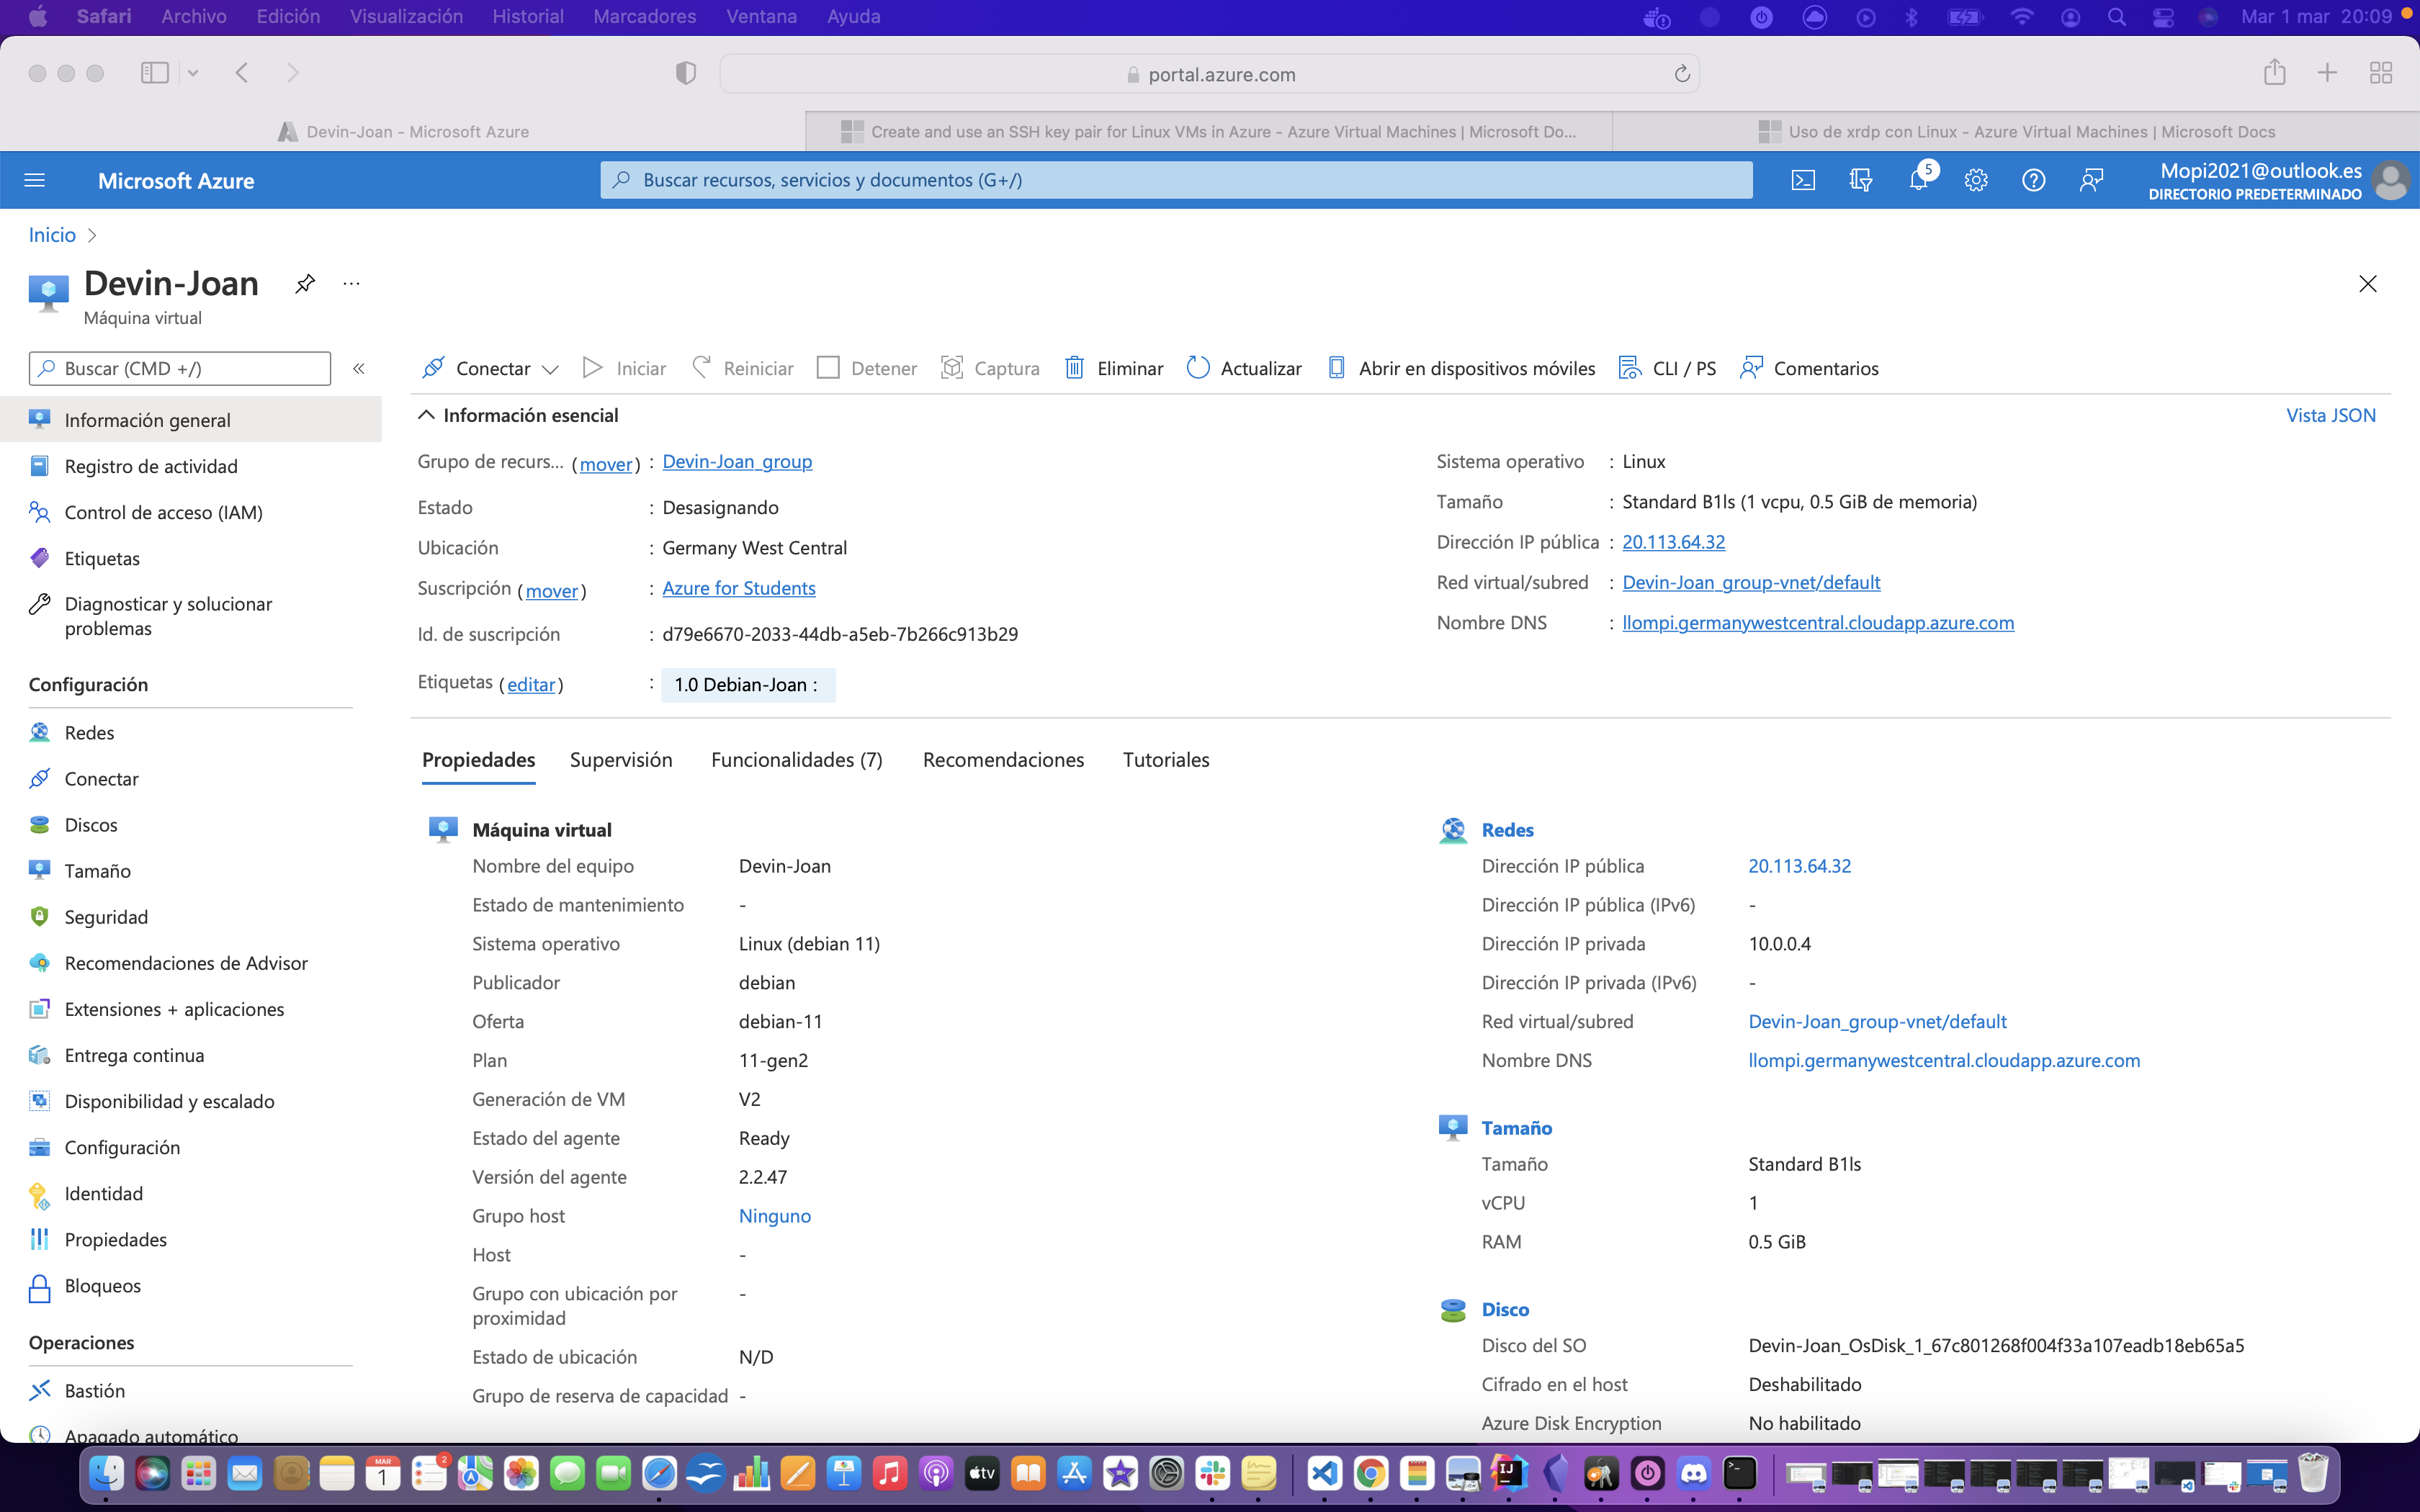This screenshot has height=1512, width=2420.
Task: Open Redes in the resource sidebar
Action: 89,732
